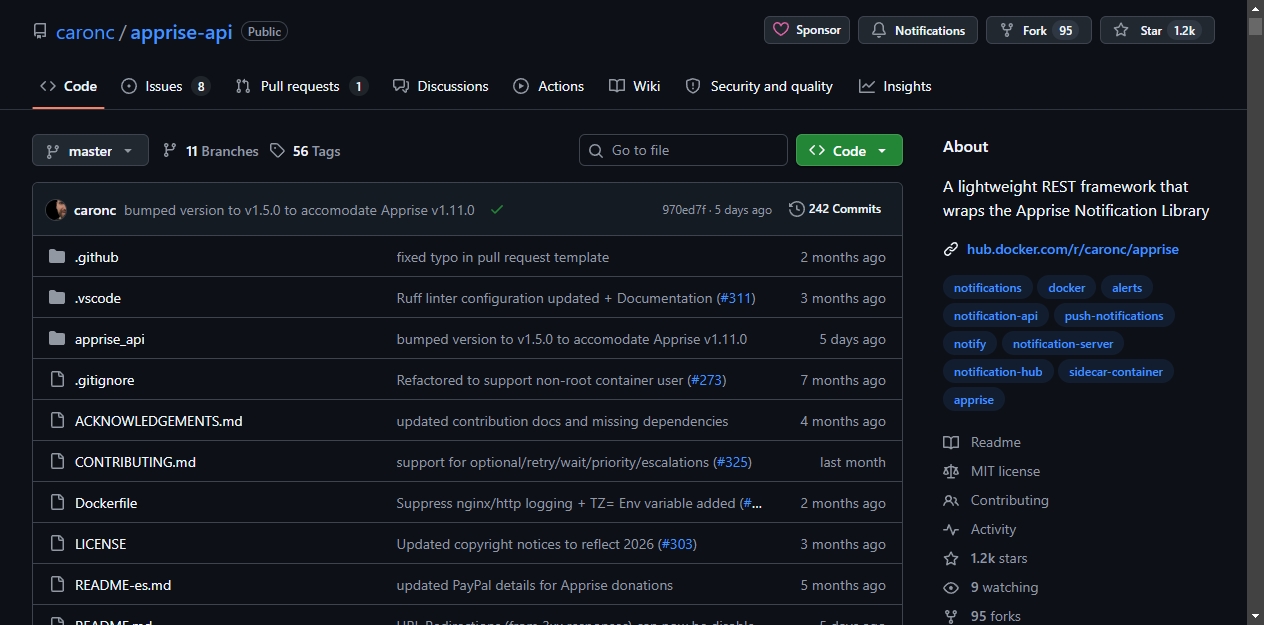The image size is (1264, 625).
Task: Open the ACKNOWLEDGEMENTS.md file
Action: (159, 421)
